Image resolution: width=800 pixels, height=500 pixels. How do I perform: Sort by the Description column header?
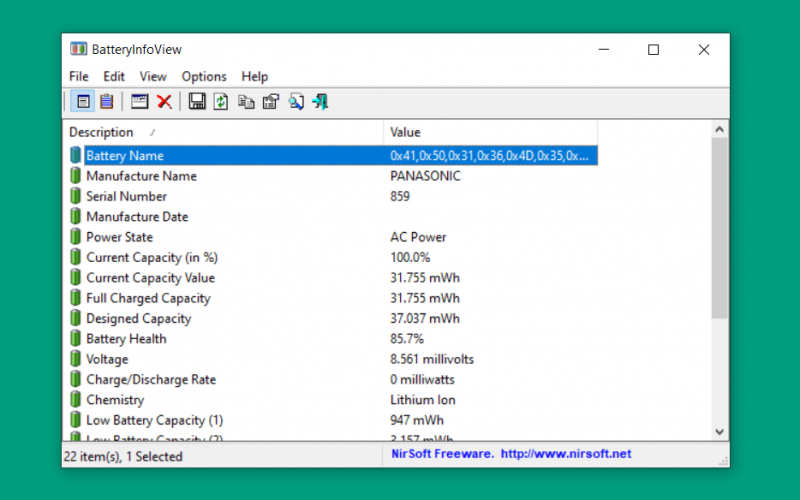tap(223, 132)
